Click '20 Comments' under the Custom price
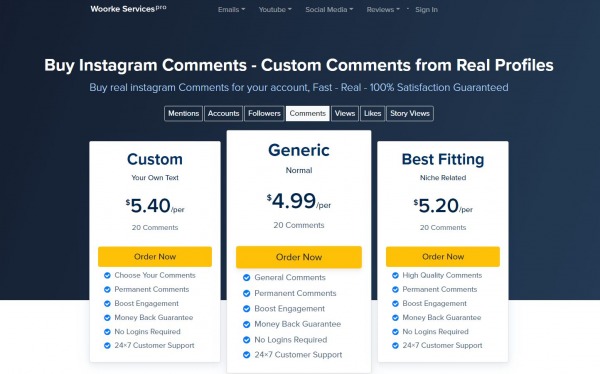This screenshot has width=600, height=374. point(155,227)
